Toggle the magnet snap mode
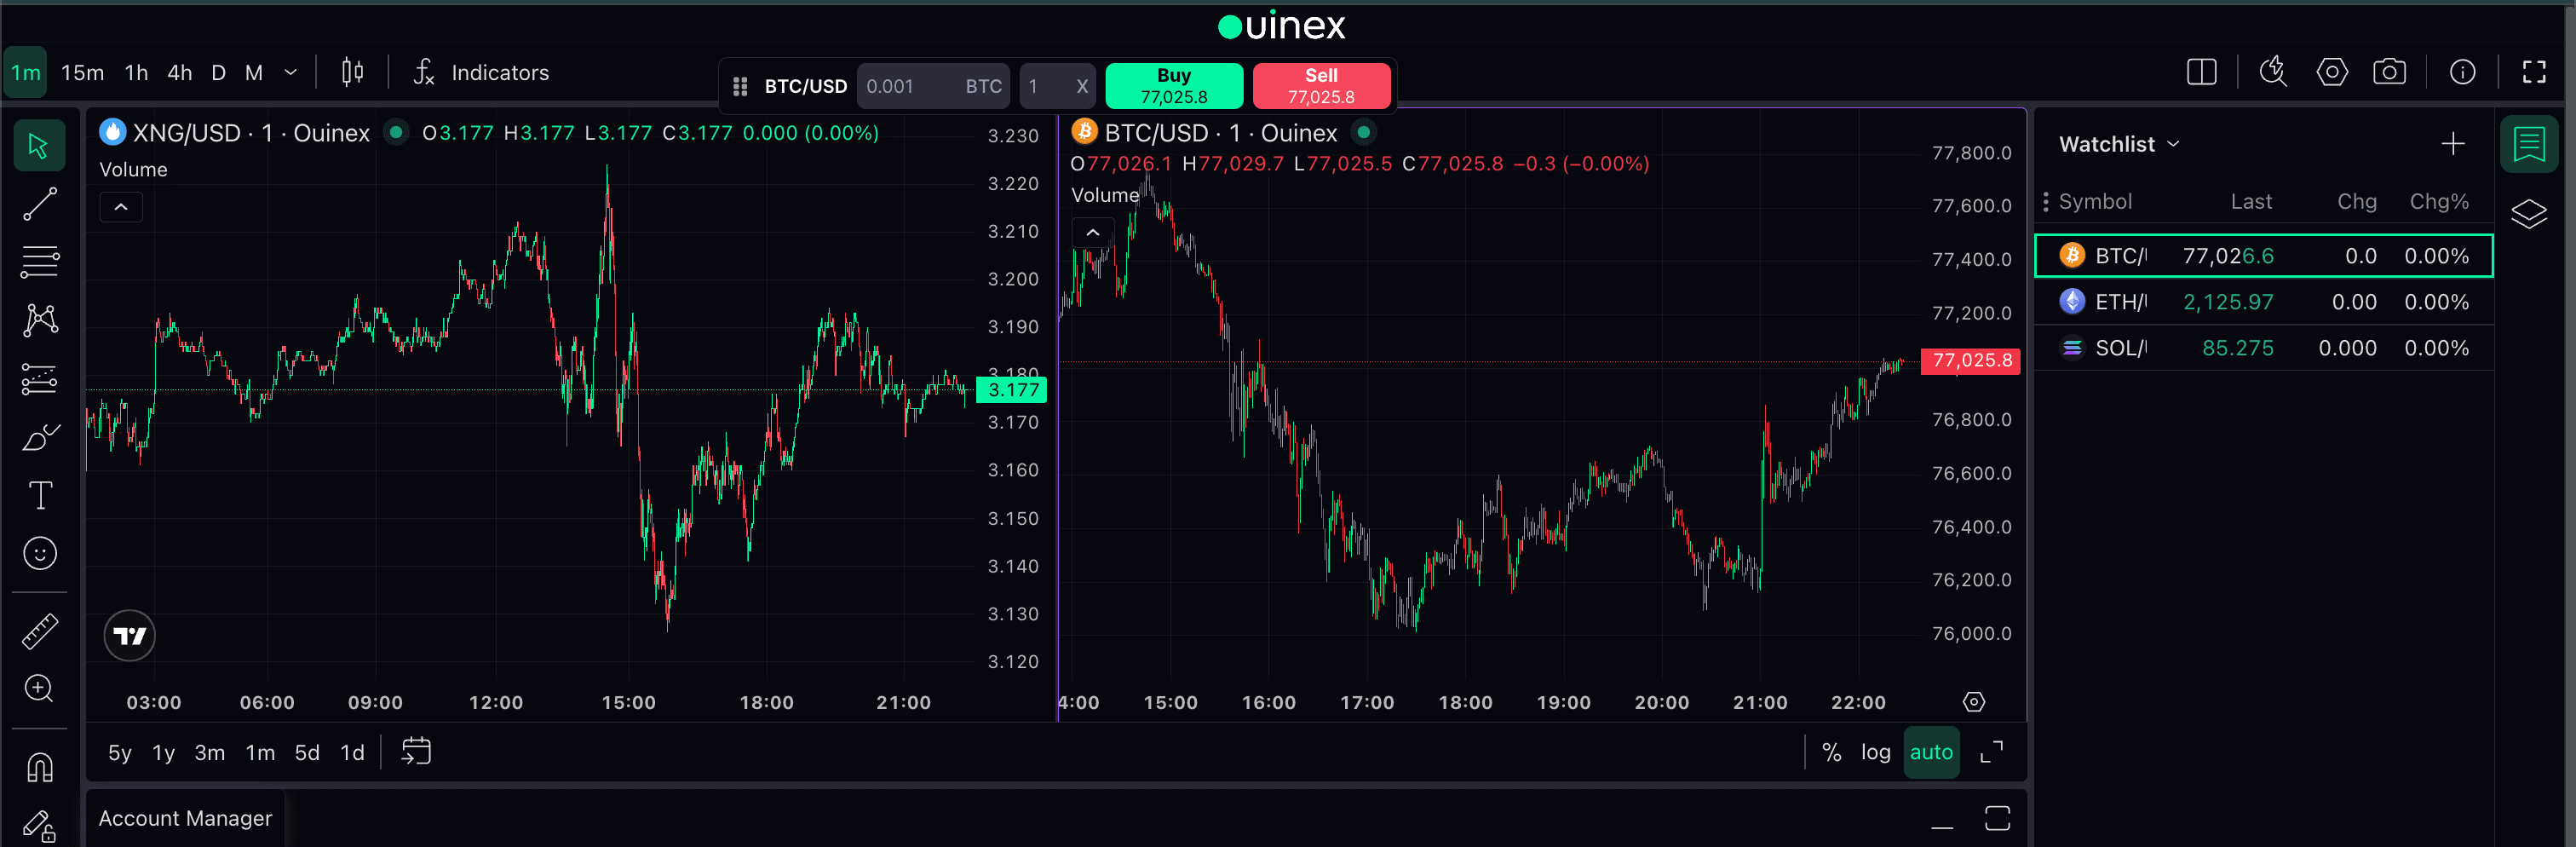Viewport: 2576px width, 847px height. tap(39, 767)
